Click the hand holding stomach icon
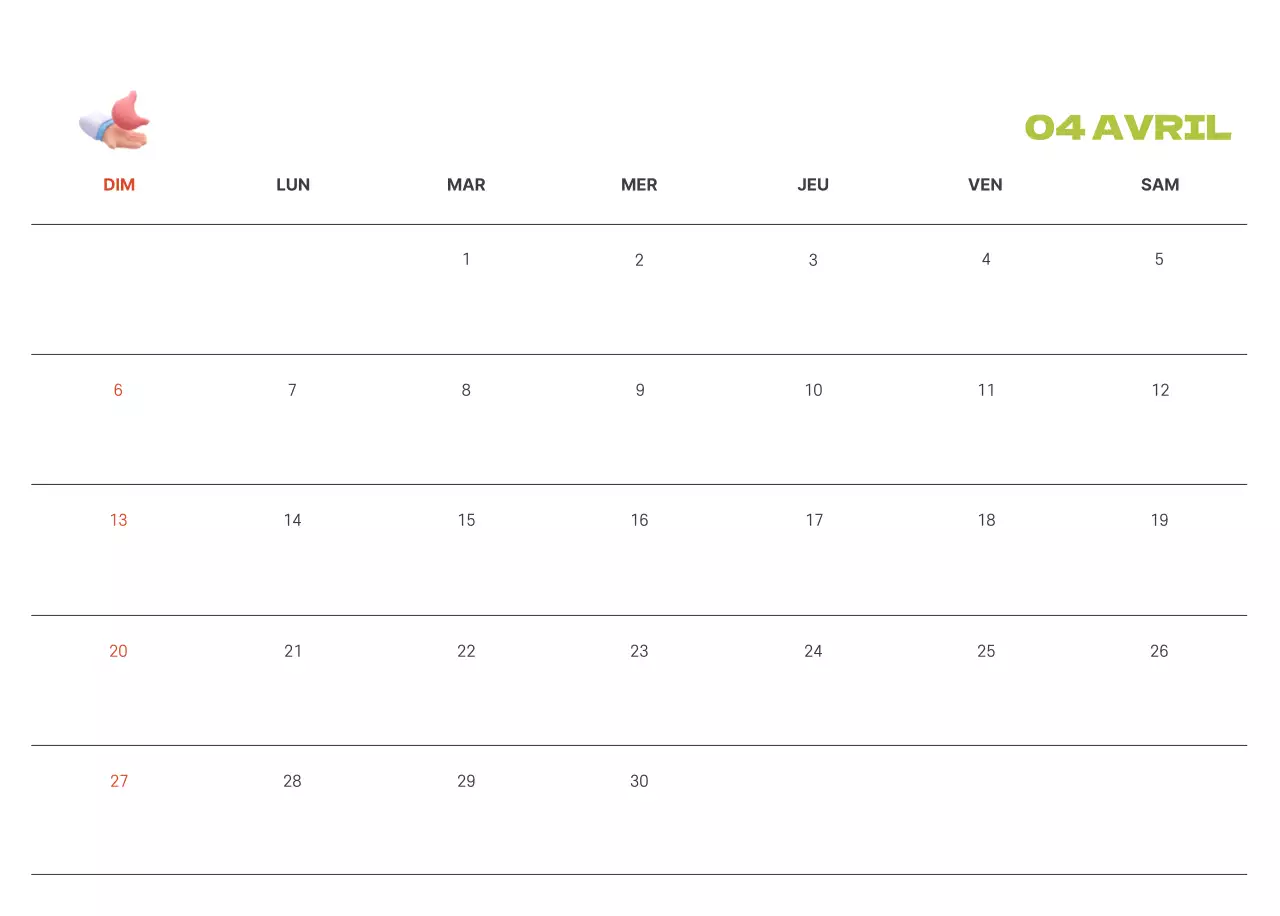This screenshot has height=916, width=1280. click(x=115, y=121)
